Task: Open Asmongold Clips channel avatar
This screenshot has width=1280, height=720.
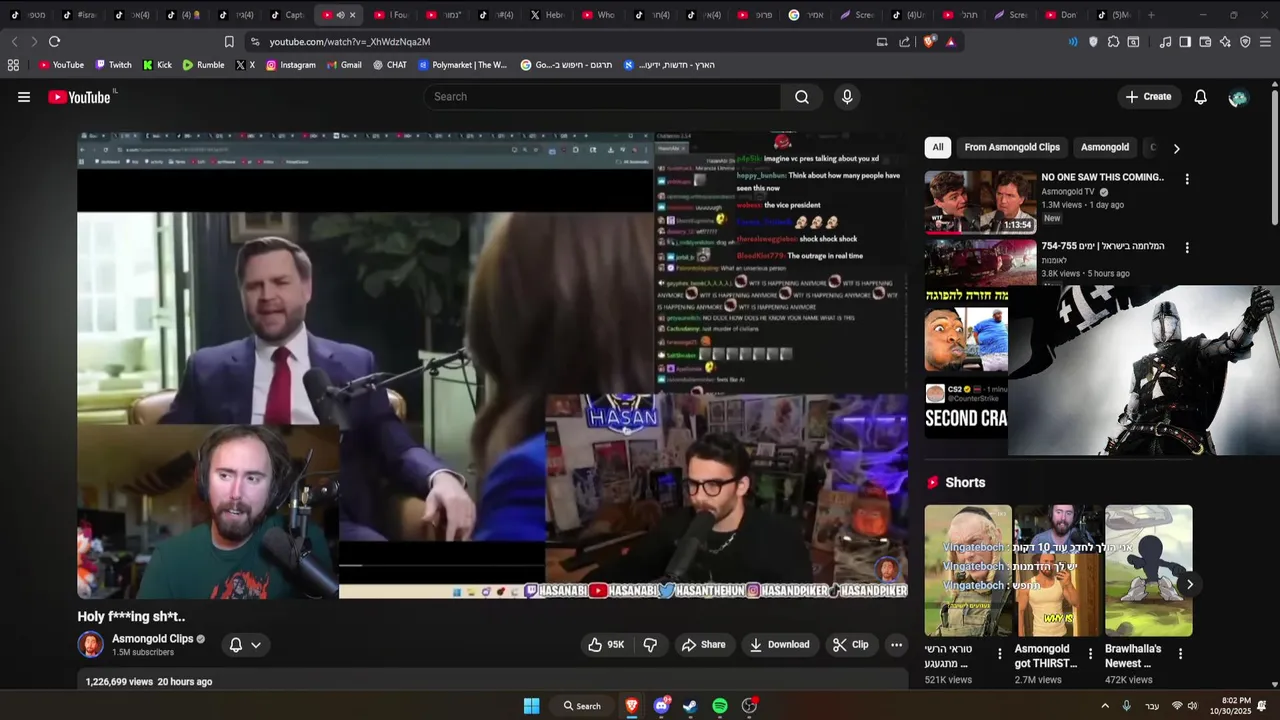Action: (91, 645)
